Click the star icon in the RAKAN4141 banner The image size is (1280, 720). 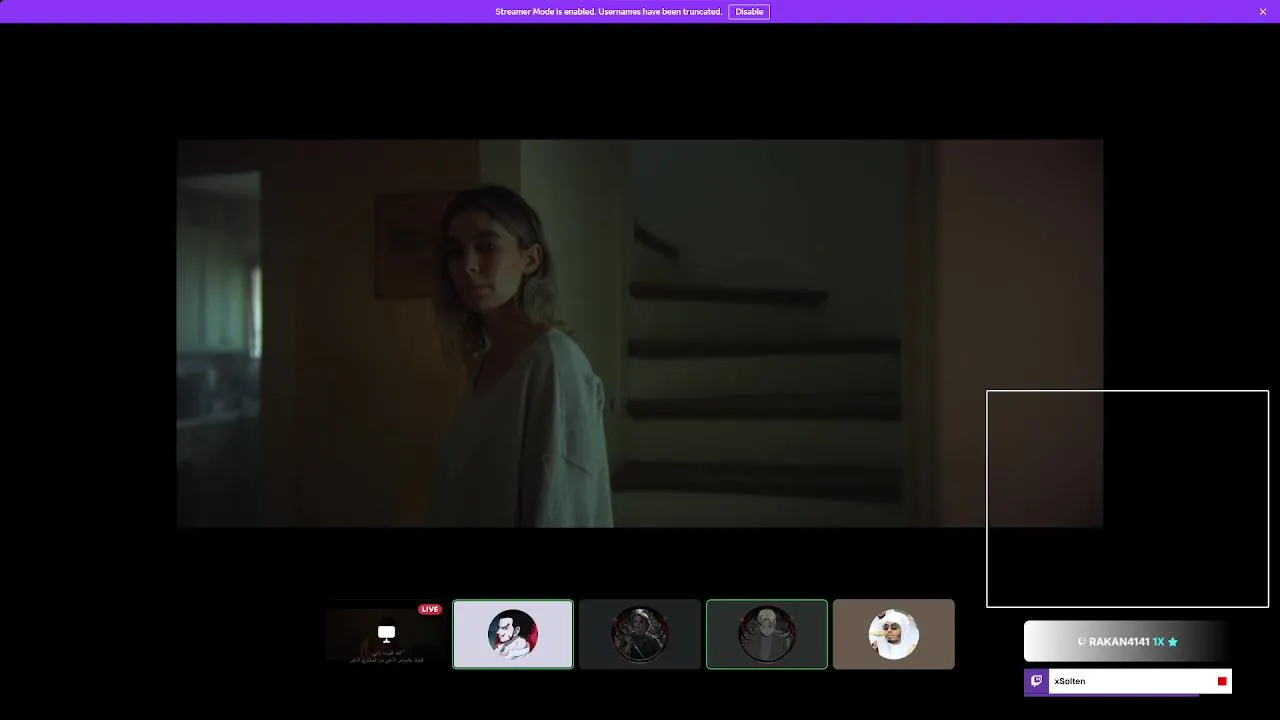1173,642
